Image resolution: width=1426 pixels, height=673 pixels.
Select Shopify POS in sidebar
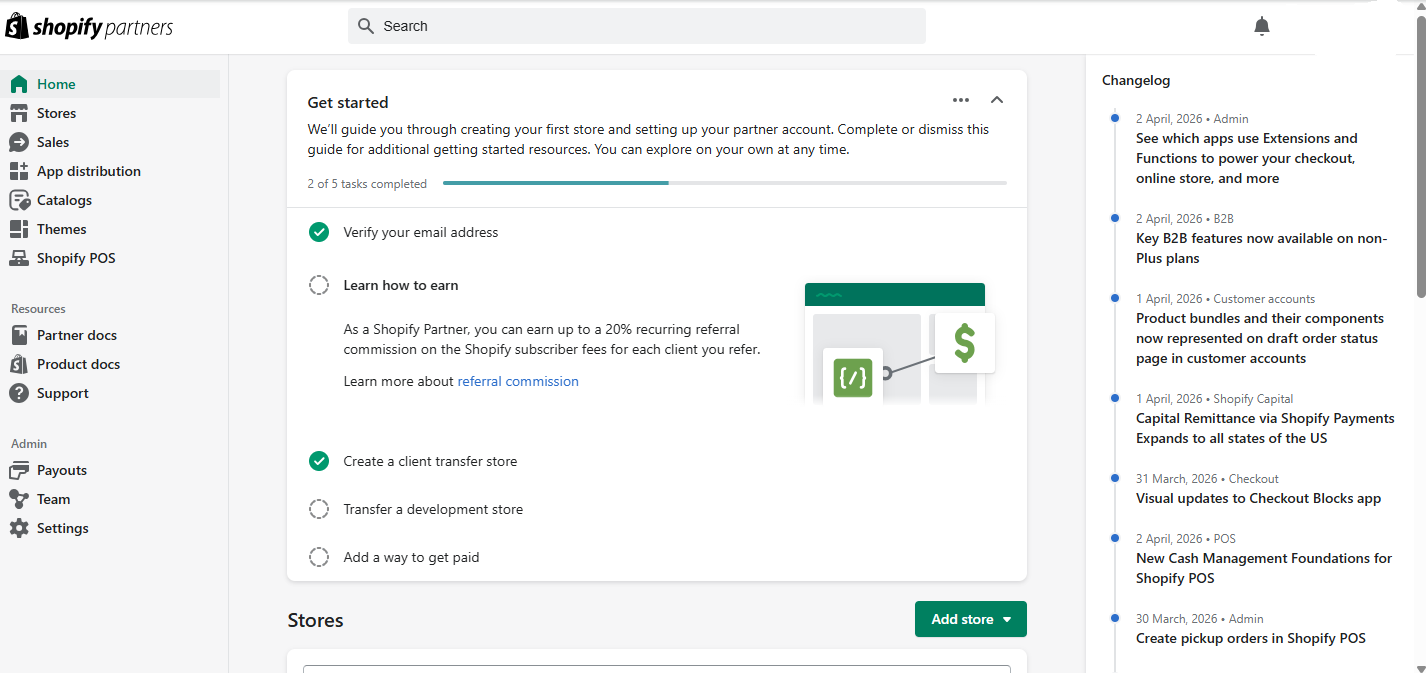[x=75, y=257]
